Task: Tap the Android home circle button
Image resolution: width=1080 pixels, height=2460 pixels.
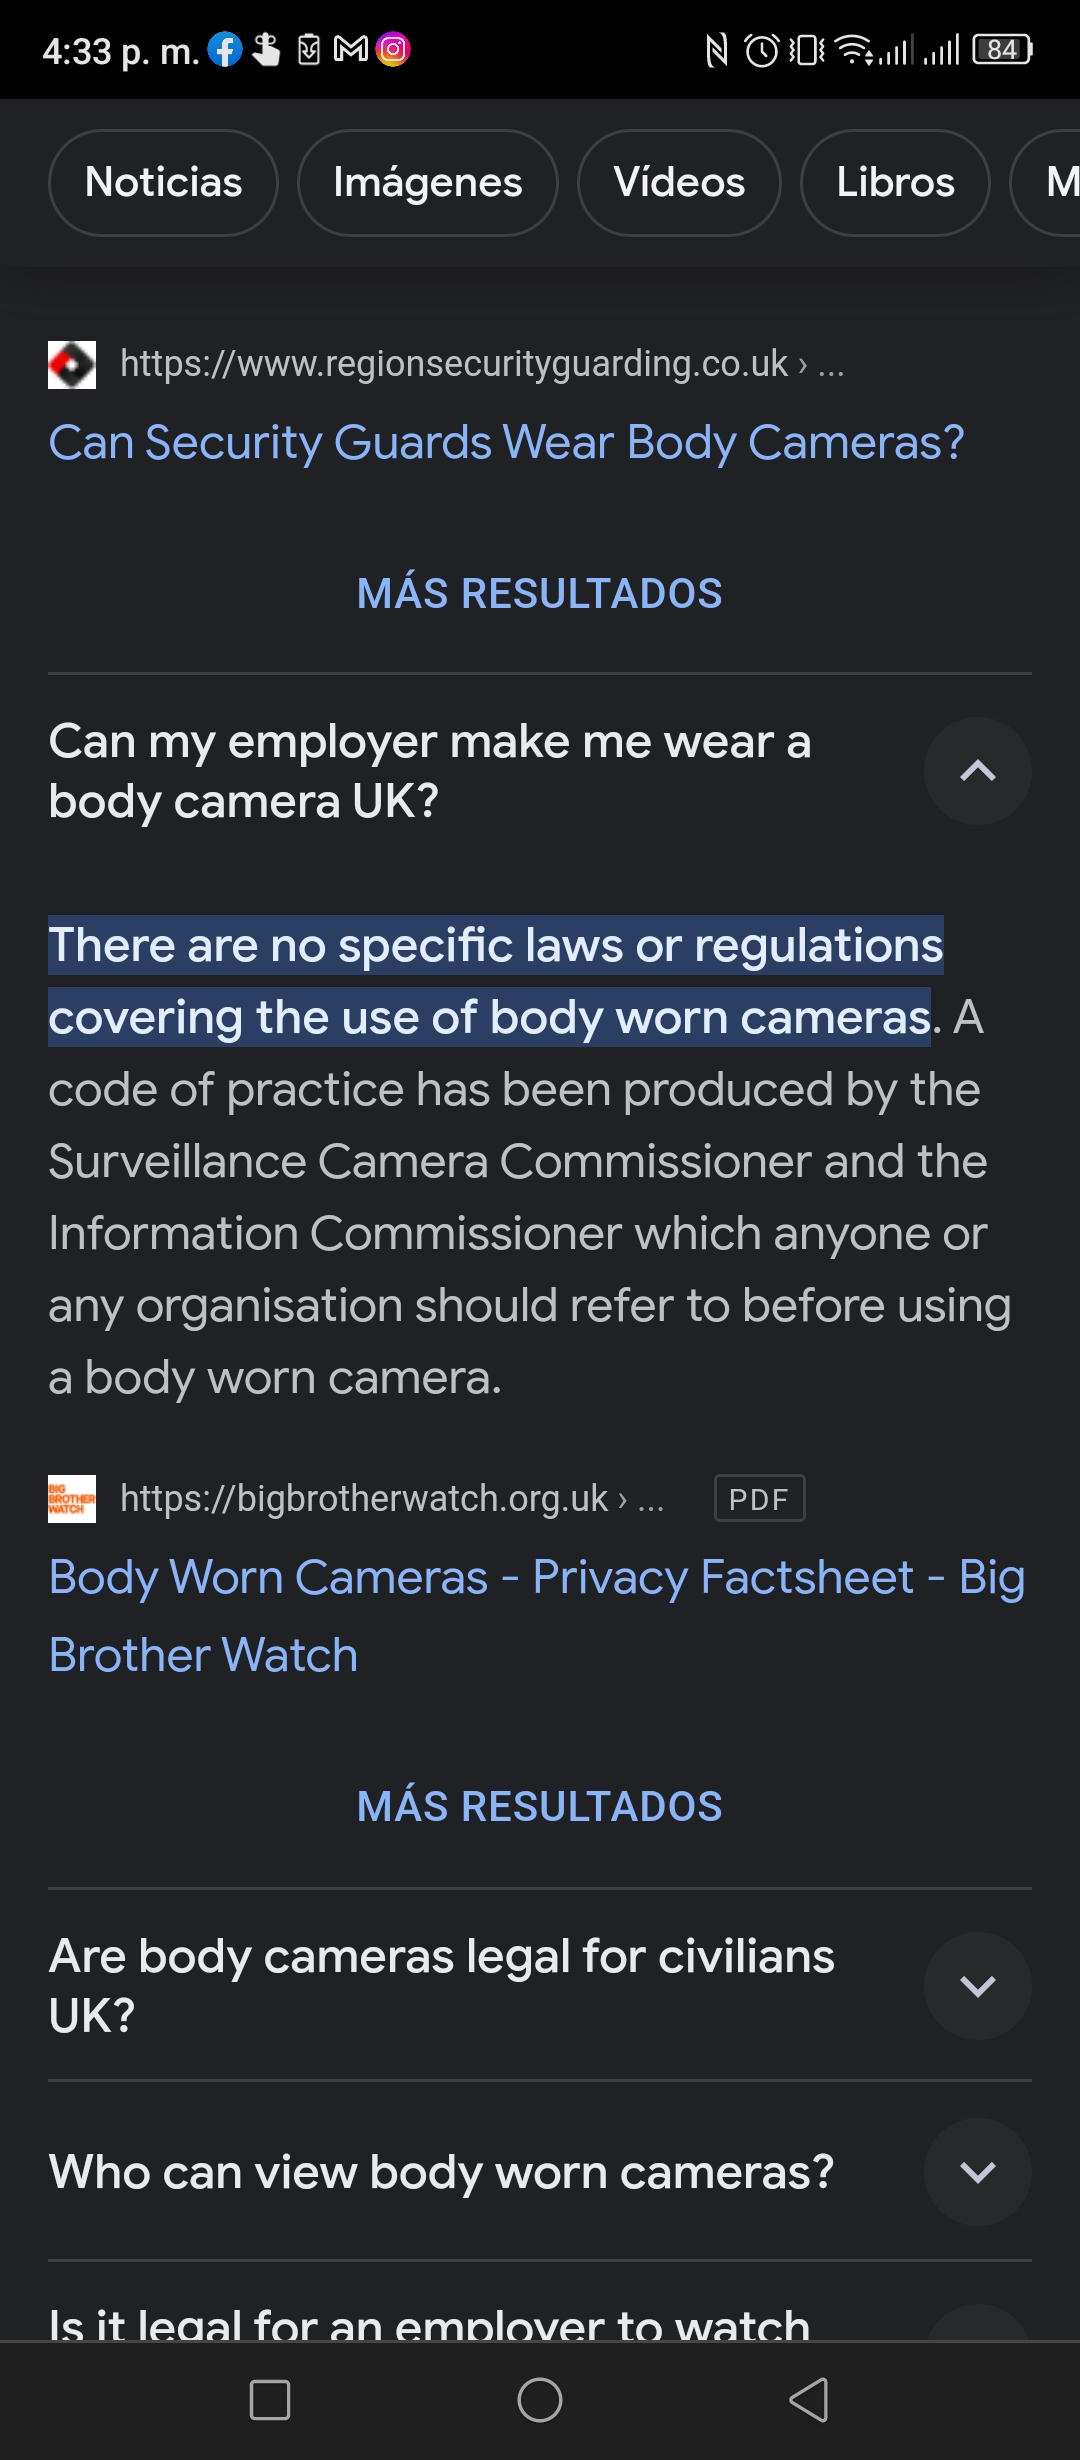Action: (540, 2400)
